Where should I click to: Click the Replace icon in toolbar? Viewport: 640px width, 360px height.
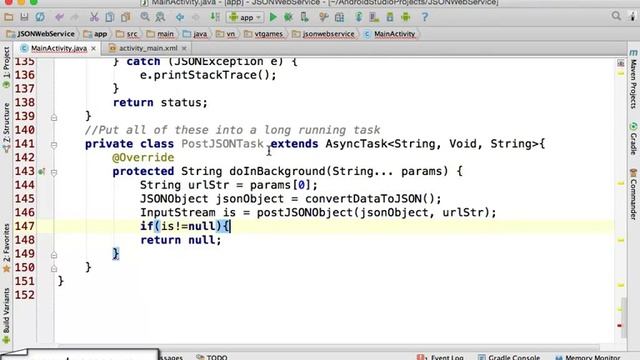160,17
